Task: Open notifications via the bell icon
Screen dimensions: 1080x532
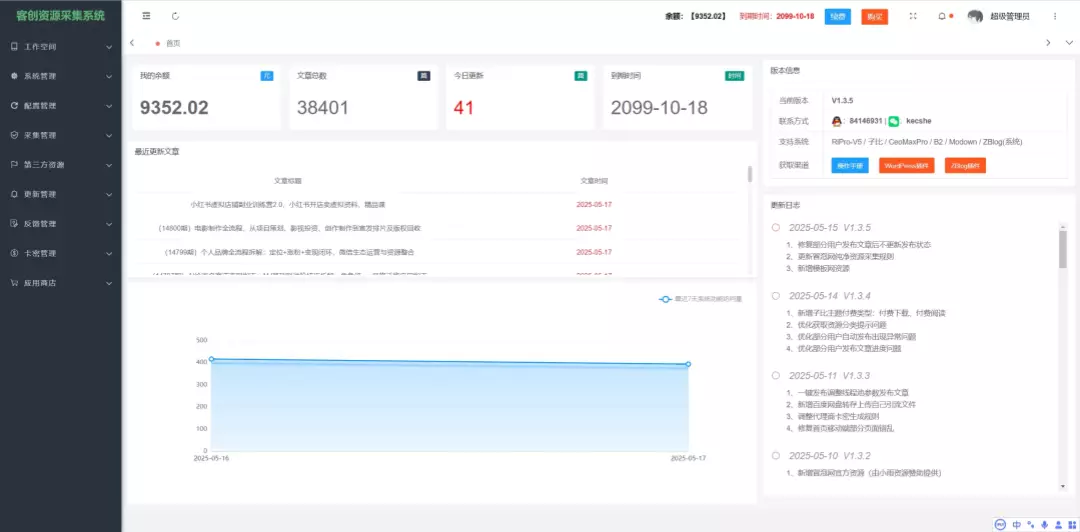Action: coord(941,16)
